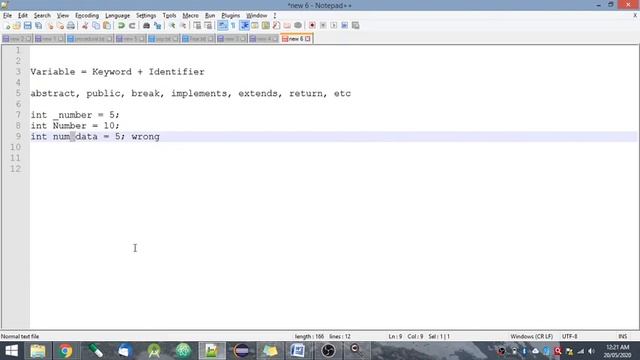Viewport: 640px width, 360px height.
Task: Click the Replace toolbar icon
Action: [157, 26]
